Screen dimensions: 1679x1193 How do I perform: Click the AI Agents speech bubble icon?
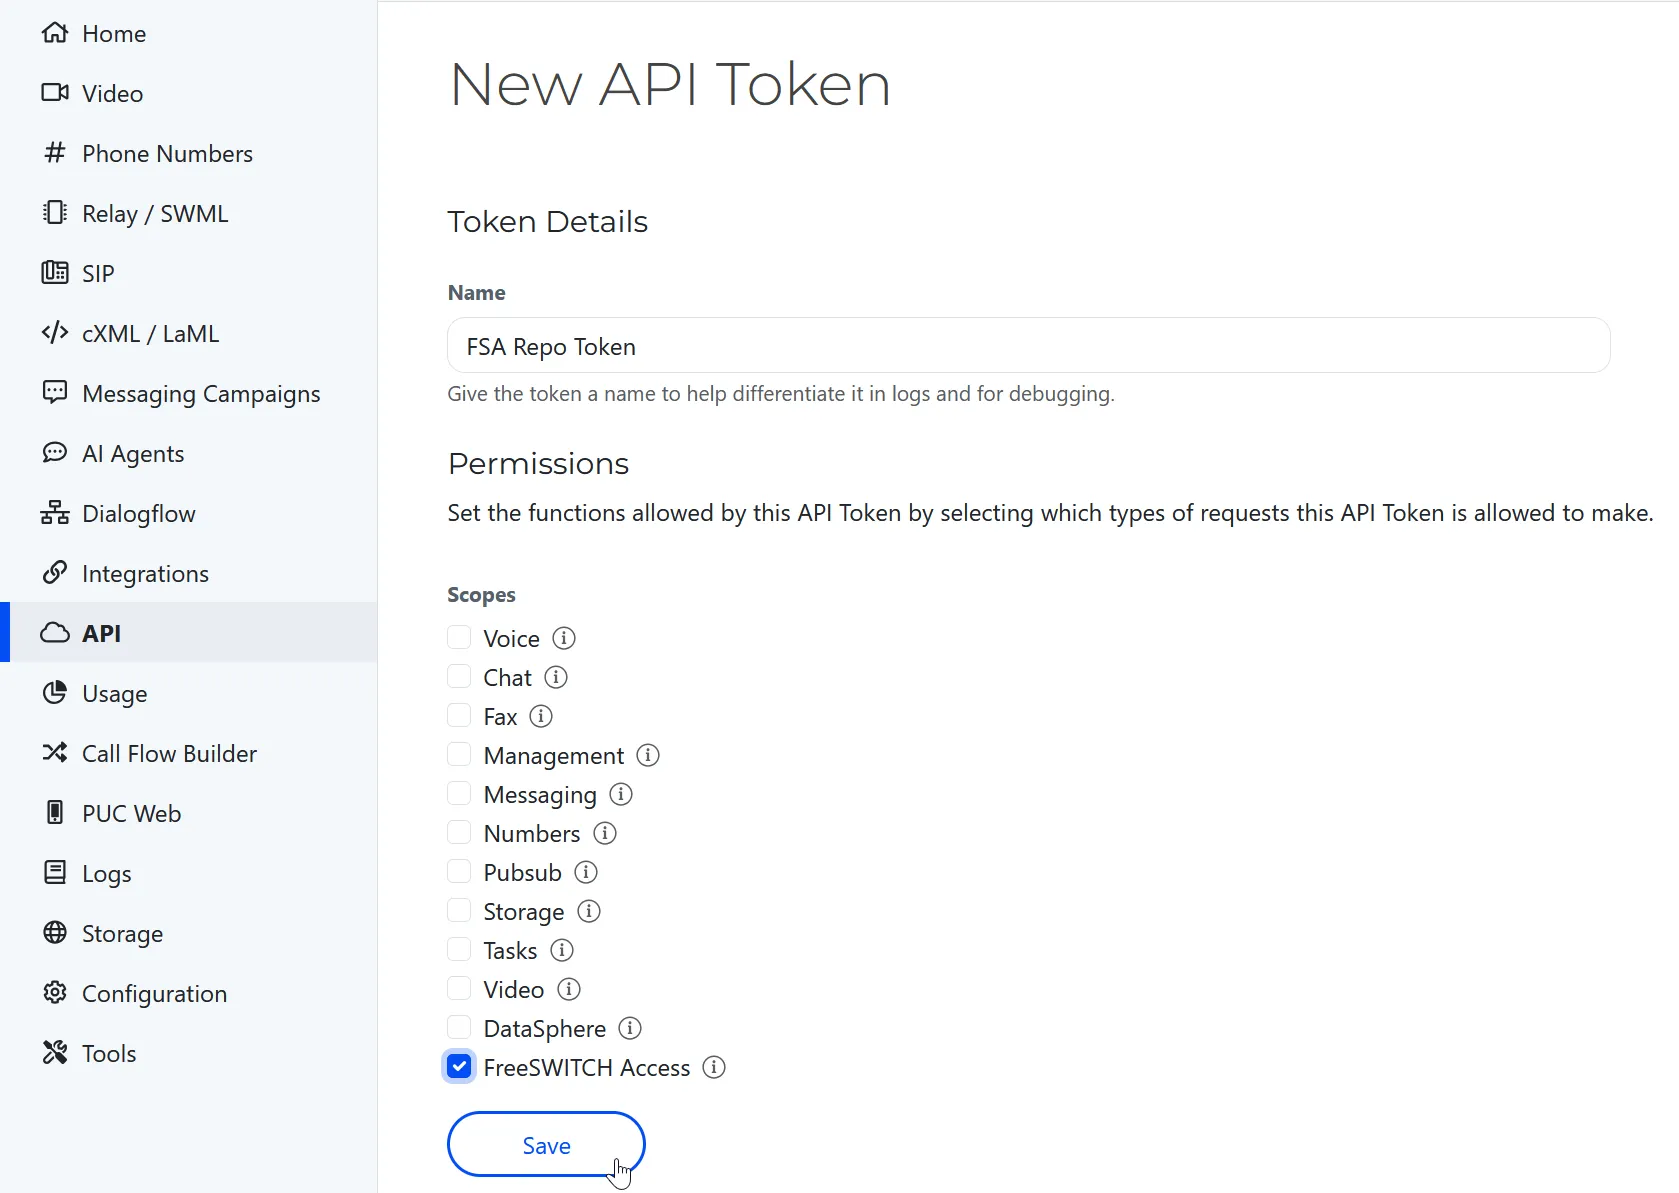[x=55, y=453]
